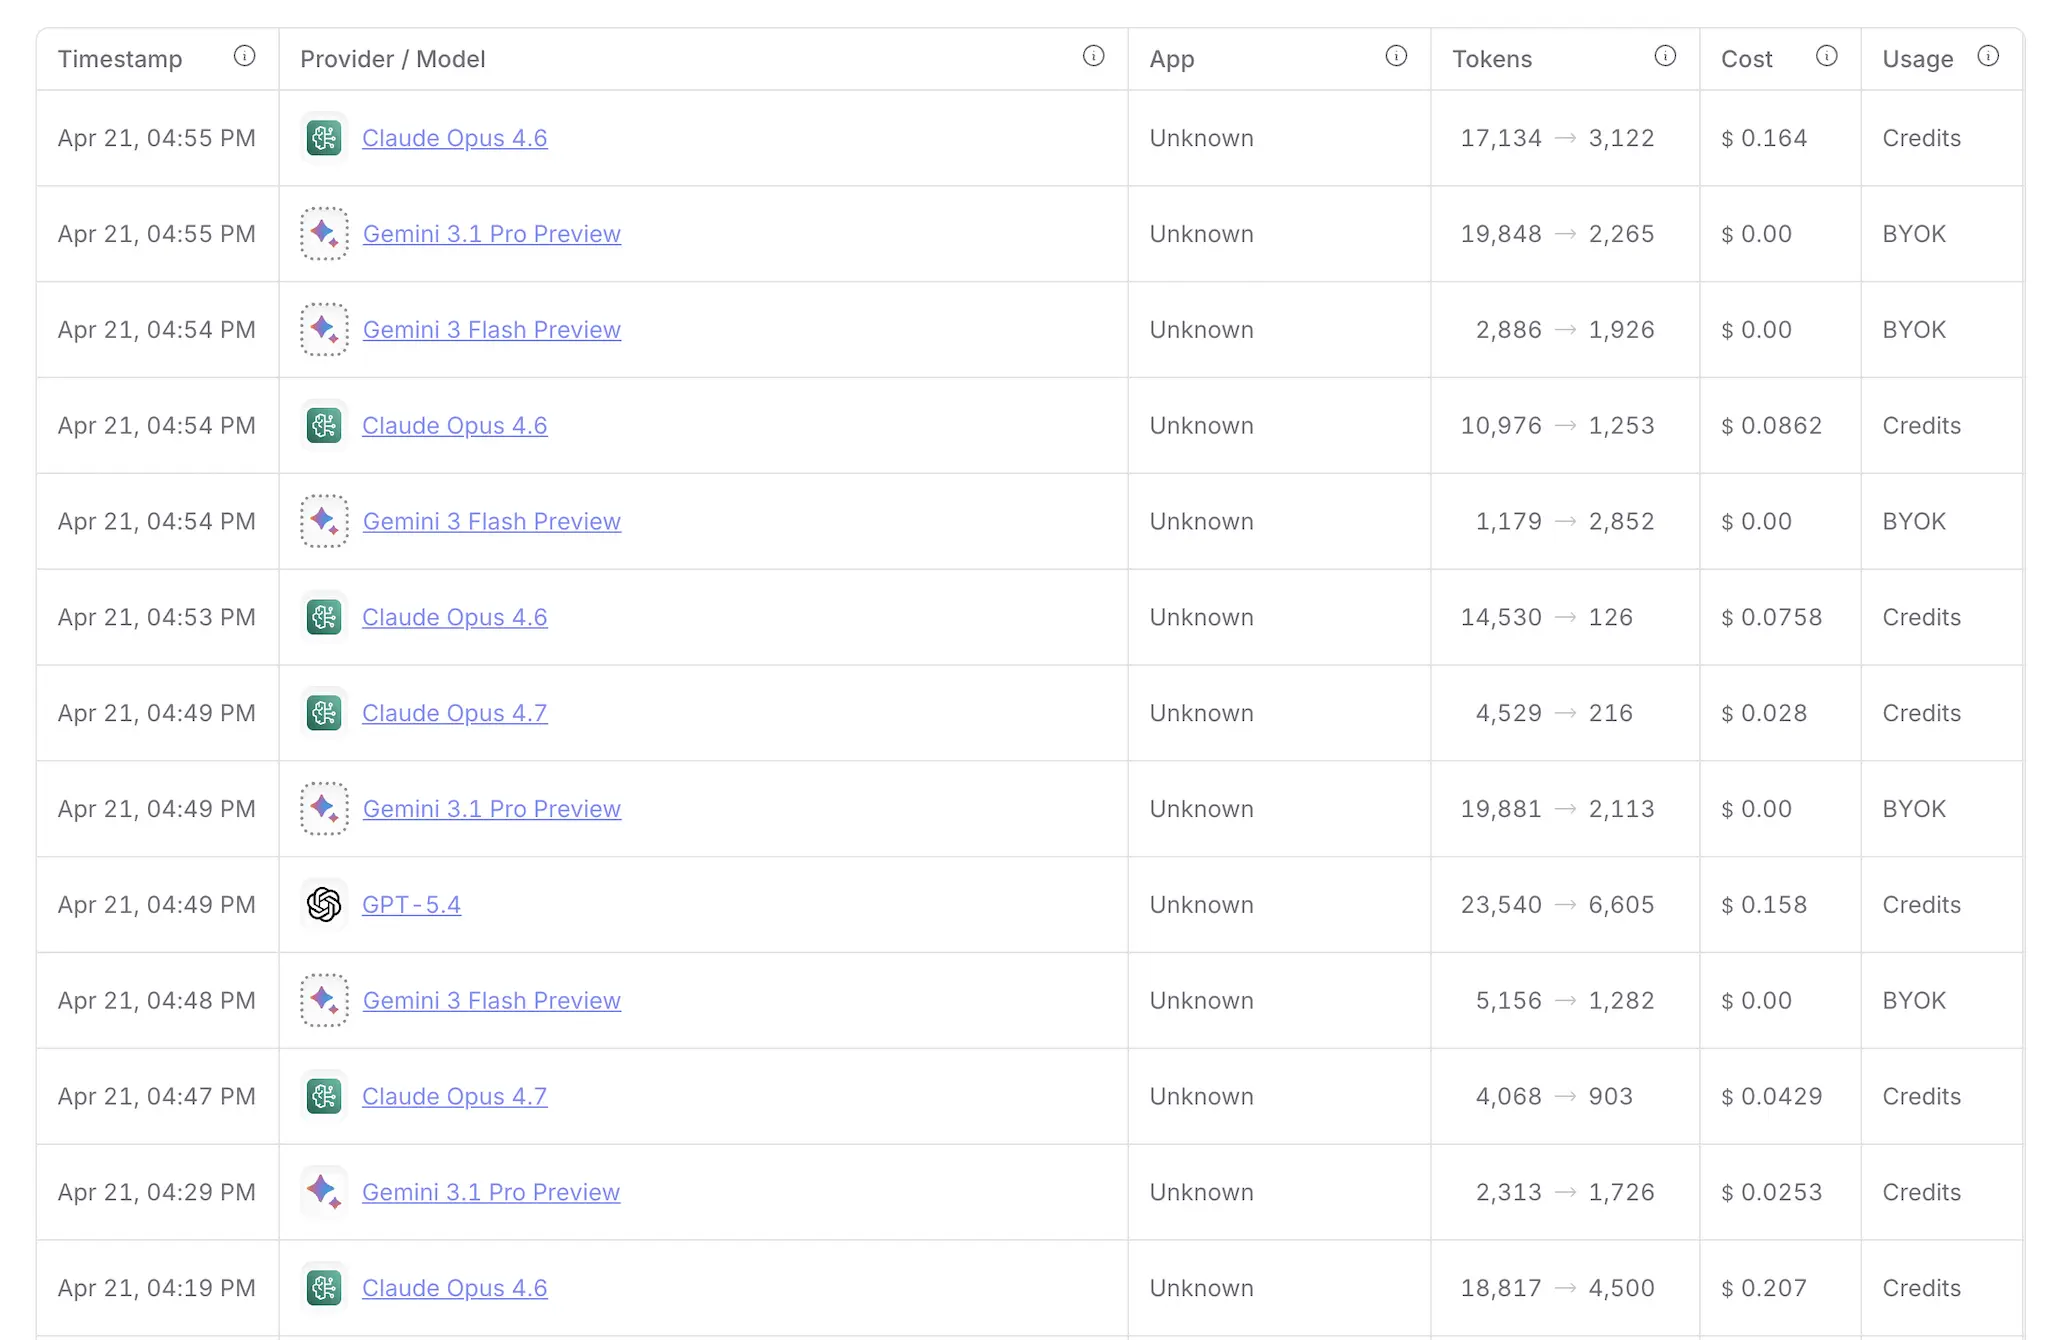
Task: Click the "$ 0.0429" cost value
Action: tap(1771, 1097)
